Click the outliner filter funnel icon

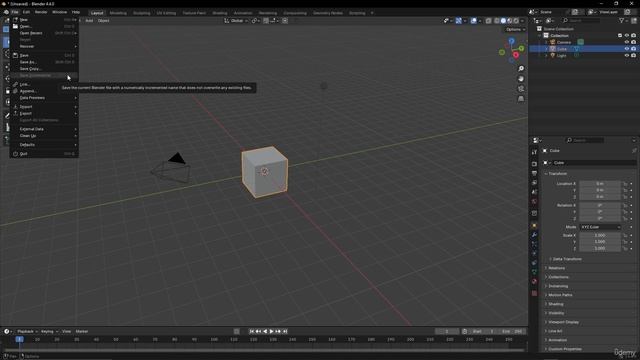622,20
